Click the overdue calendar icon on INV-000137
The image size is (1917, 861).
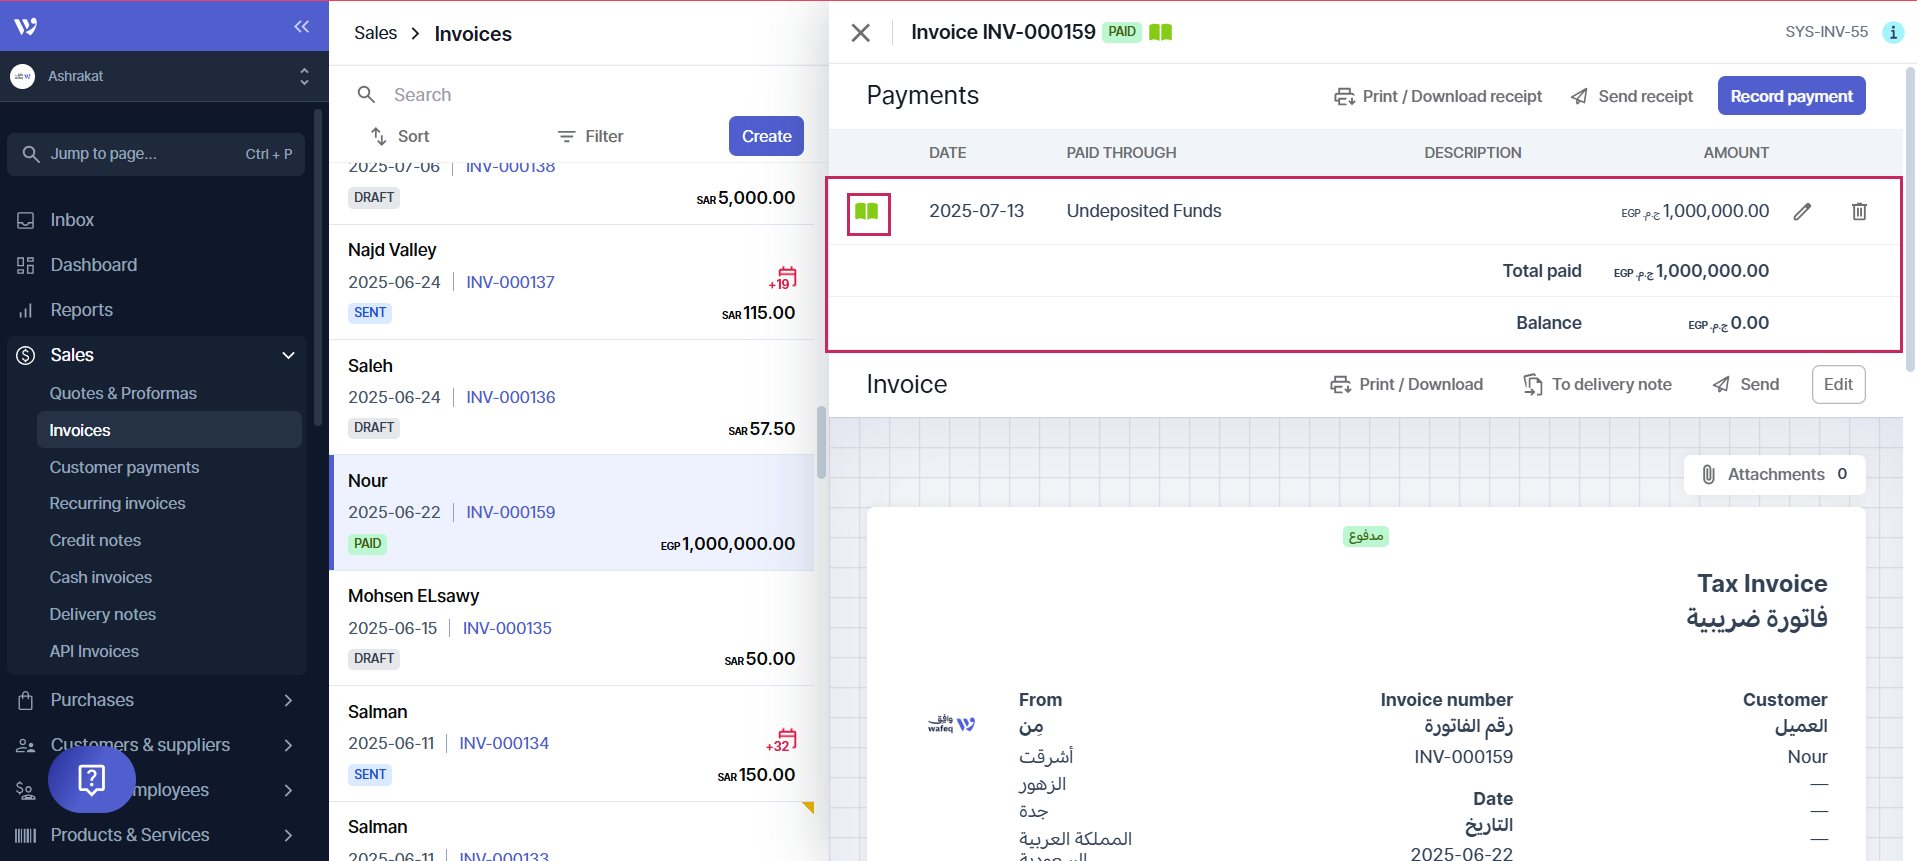point(785,277)
